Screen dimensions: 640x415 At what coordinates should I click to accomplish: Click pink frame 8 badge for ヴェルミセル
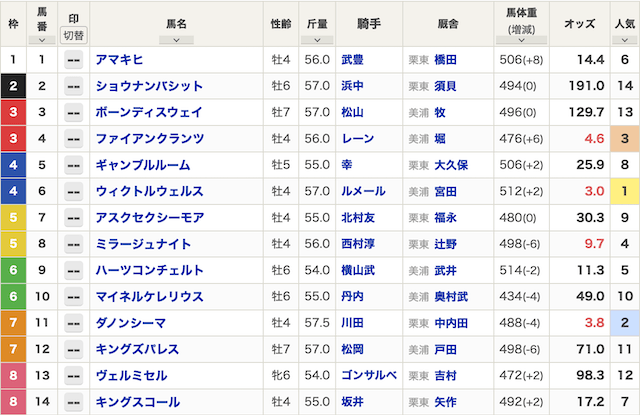click(13, 375)
